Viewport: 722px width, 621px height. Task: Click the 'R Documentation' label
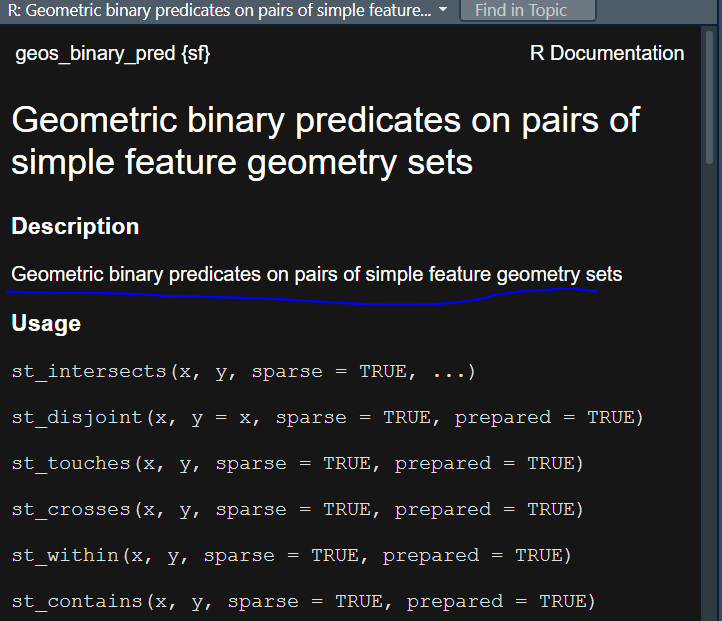[x=607, y=53]
